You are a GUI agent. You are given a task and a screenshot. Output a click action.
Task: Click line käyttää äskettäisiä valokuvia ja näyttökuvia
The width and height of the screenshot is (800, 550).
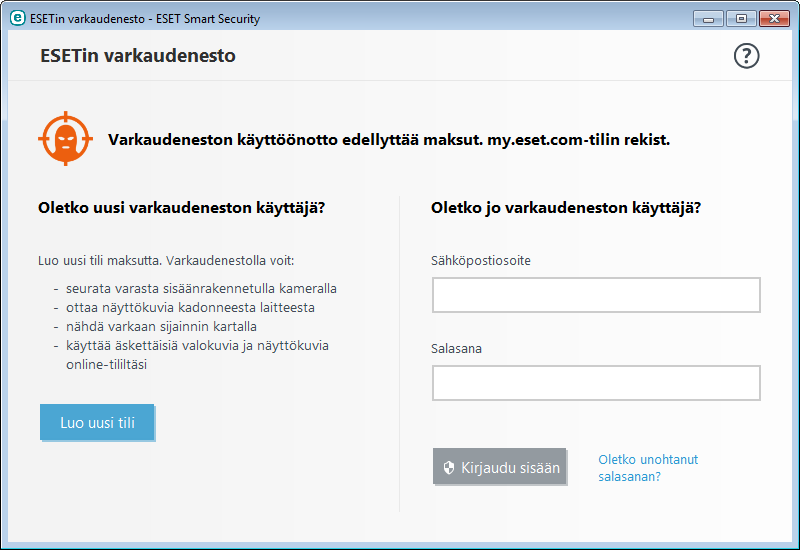[x=197, y=346]
